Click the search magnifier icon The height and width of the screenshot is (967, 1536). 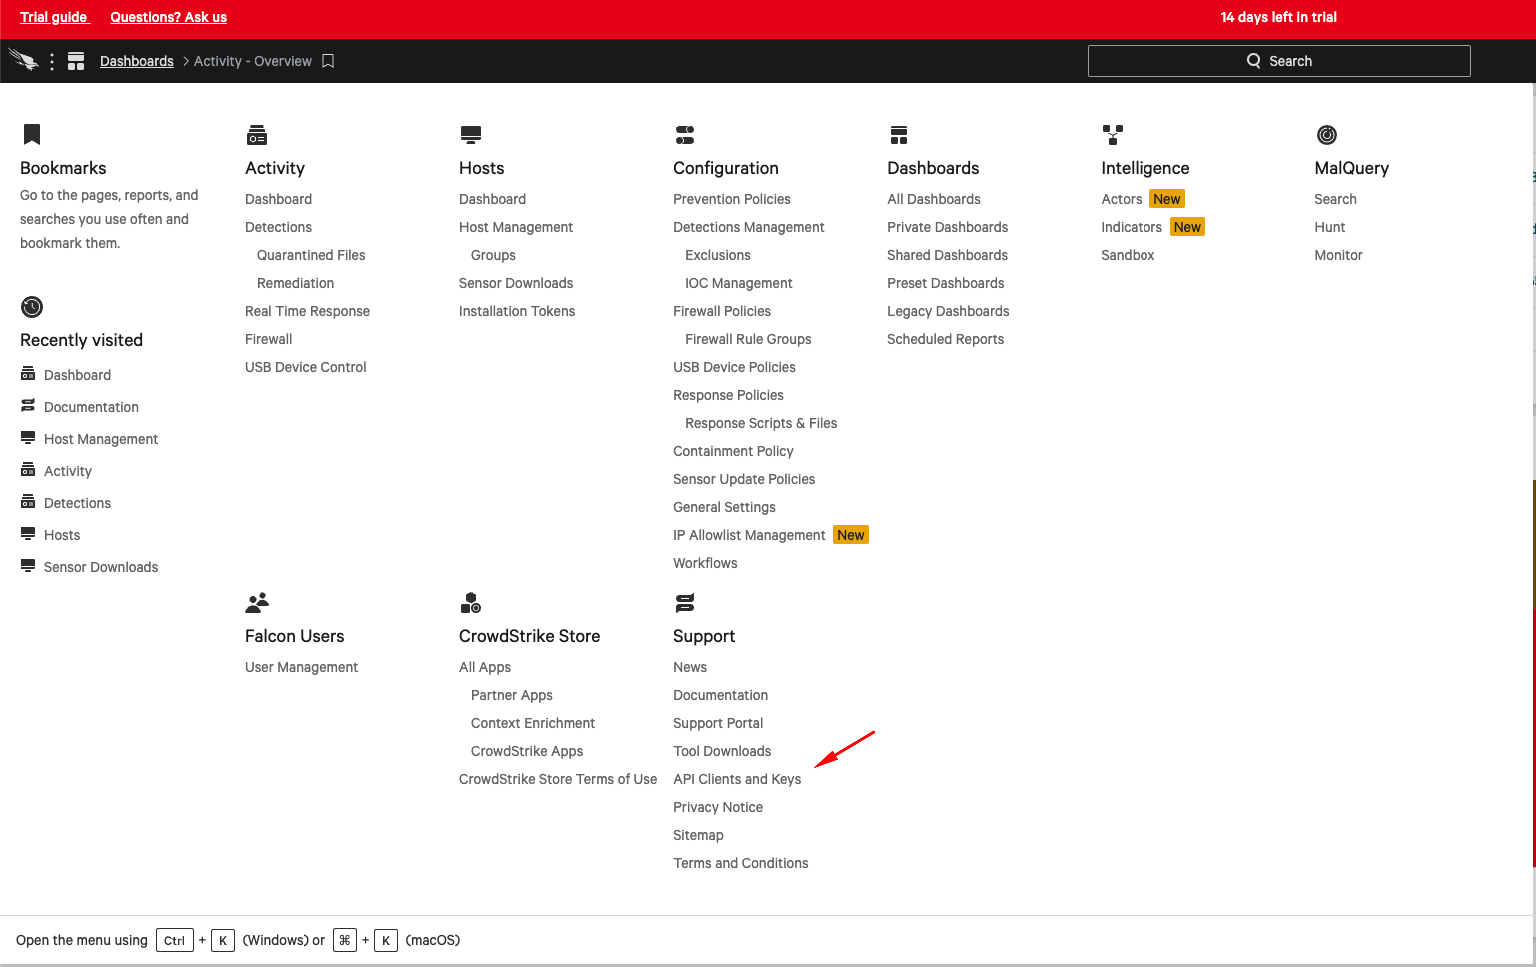click(1254, 61)
